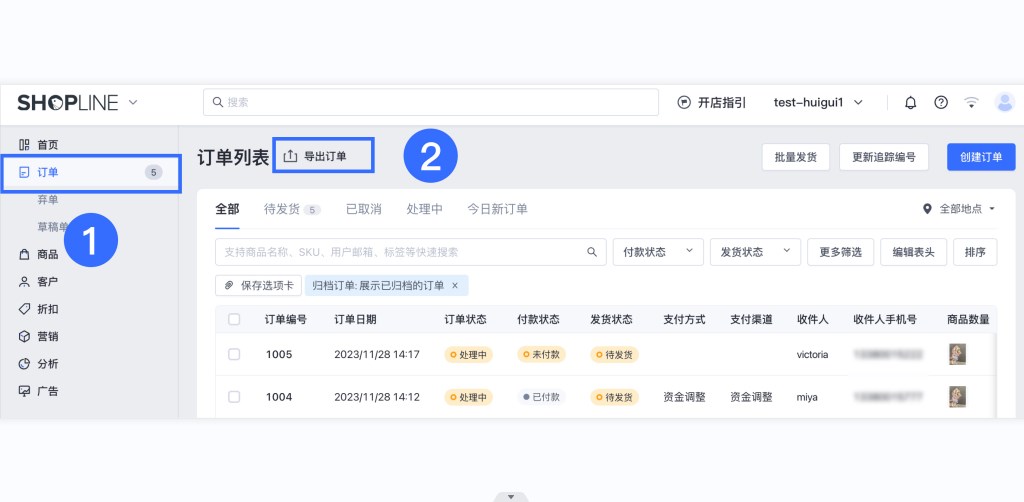
Task: Remove the 归档订单 filter tag
Action: [455, 285]
